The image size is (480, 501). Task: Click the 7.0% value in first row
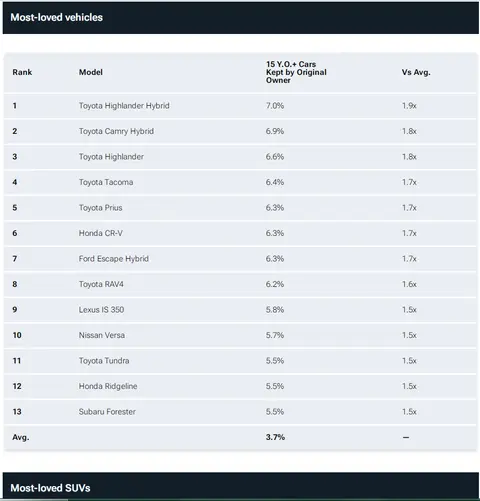click(x=275, y=106)
